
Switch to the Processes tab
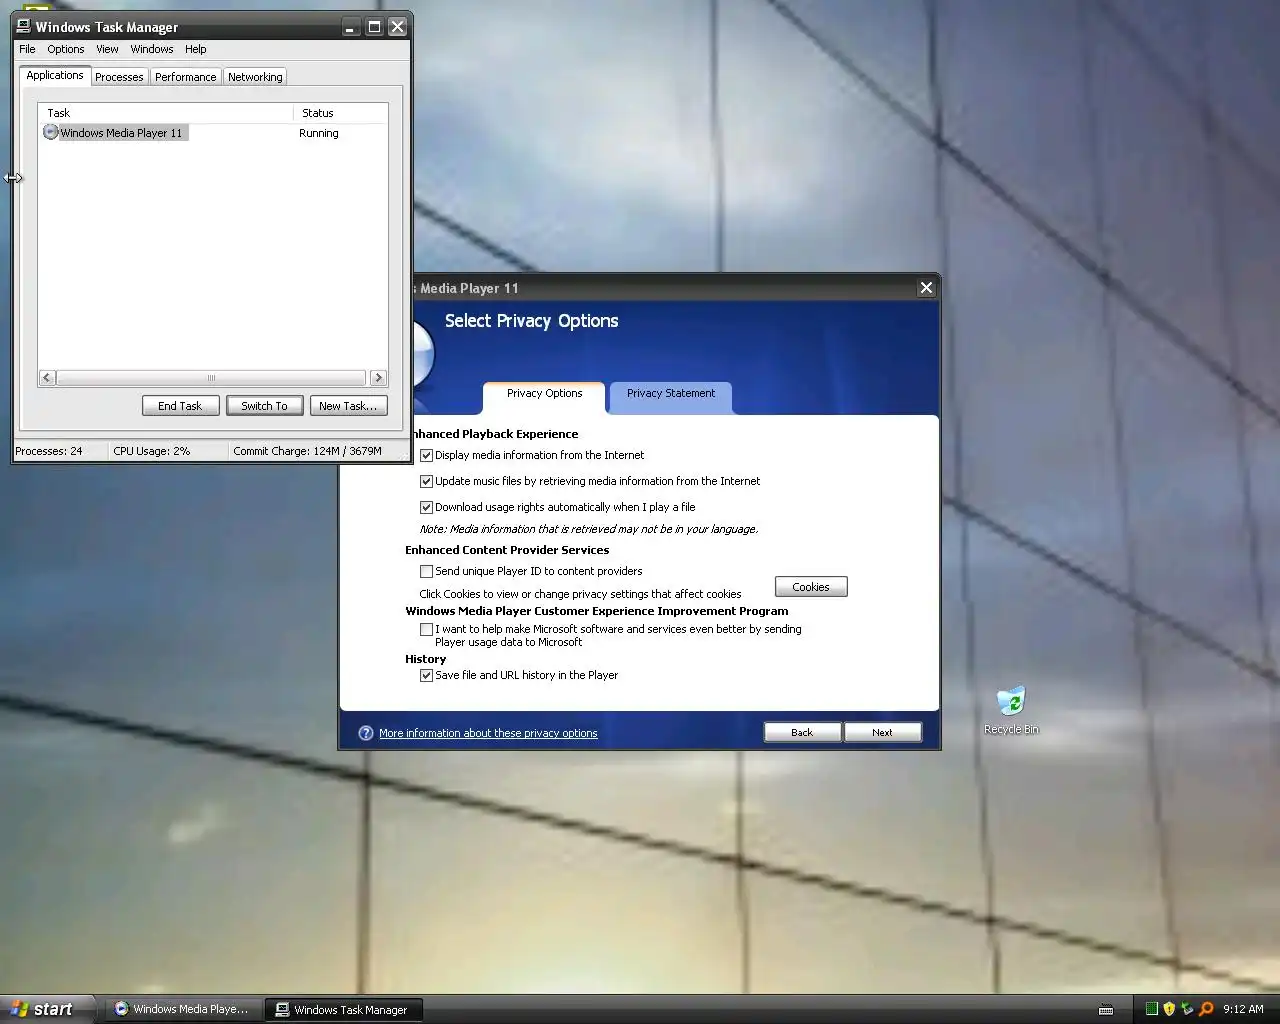(119, 77)
